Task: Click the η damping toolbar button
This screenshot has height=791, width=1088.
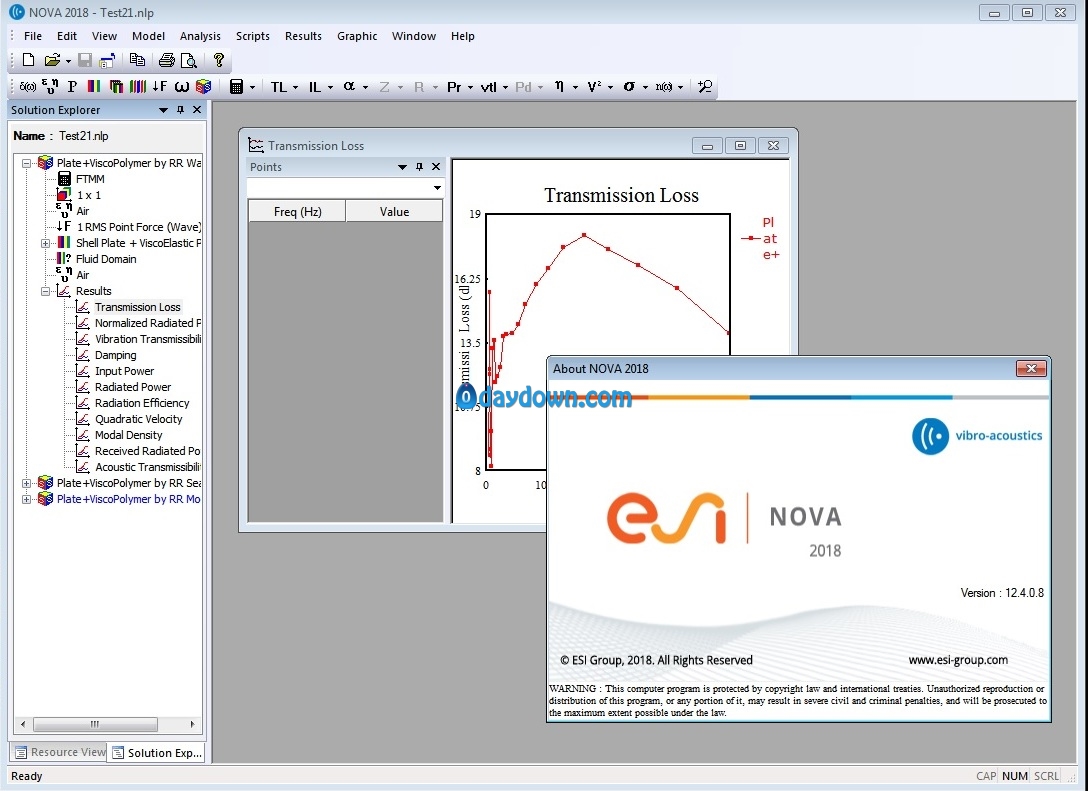Action: coord(559,87)
